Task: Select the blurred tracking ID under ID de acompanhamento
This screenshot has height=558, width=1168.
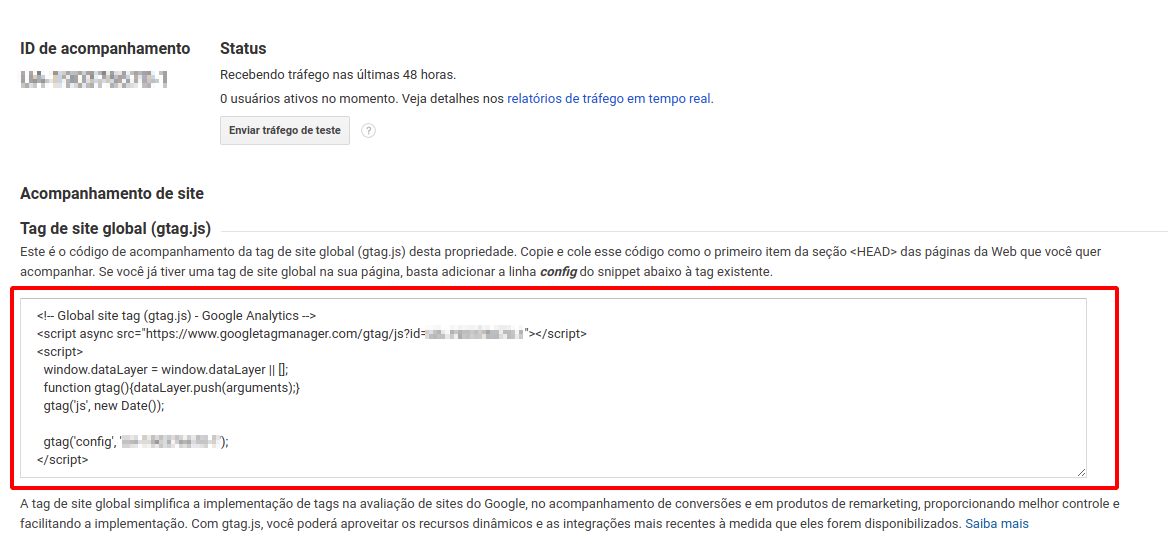Action: (94, 78)
